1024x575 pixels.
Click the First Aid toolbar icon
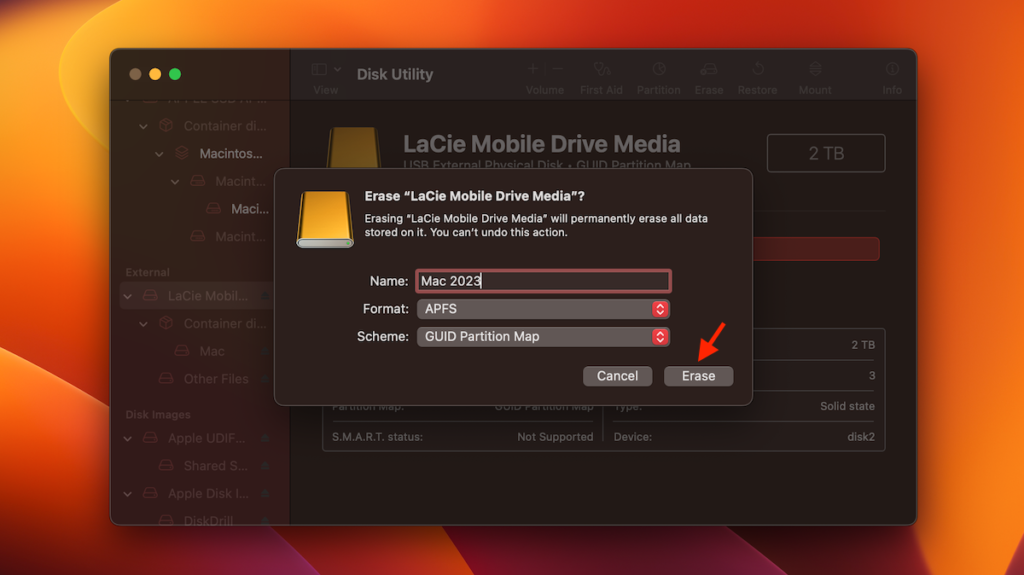tap(601, 70)
